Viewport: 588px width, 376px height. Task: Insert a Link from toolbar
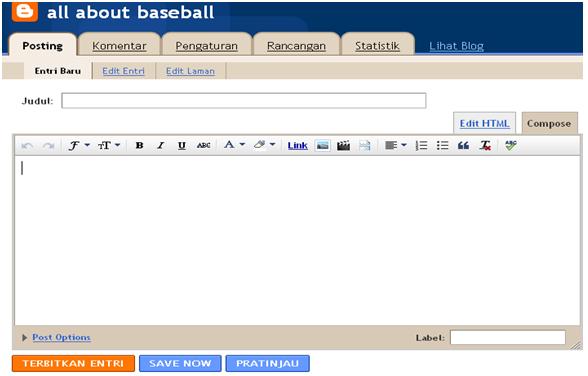[297, 145]
